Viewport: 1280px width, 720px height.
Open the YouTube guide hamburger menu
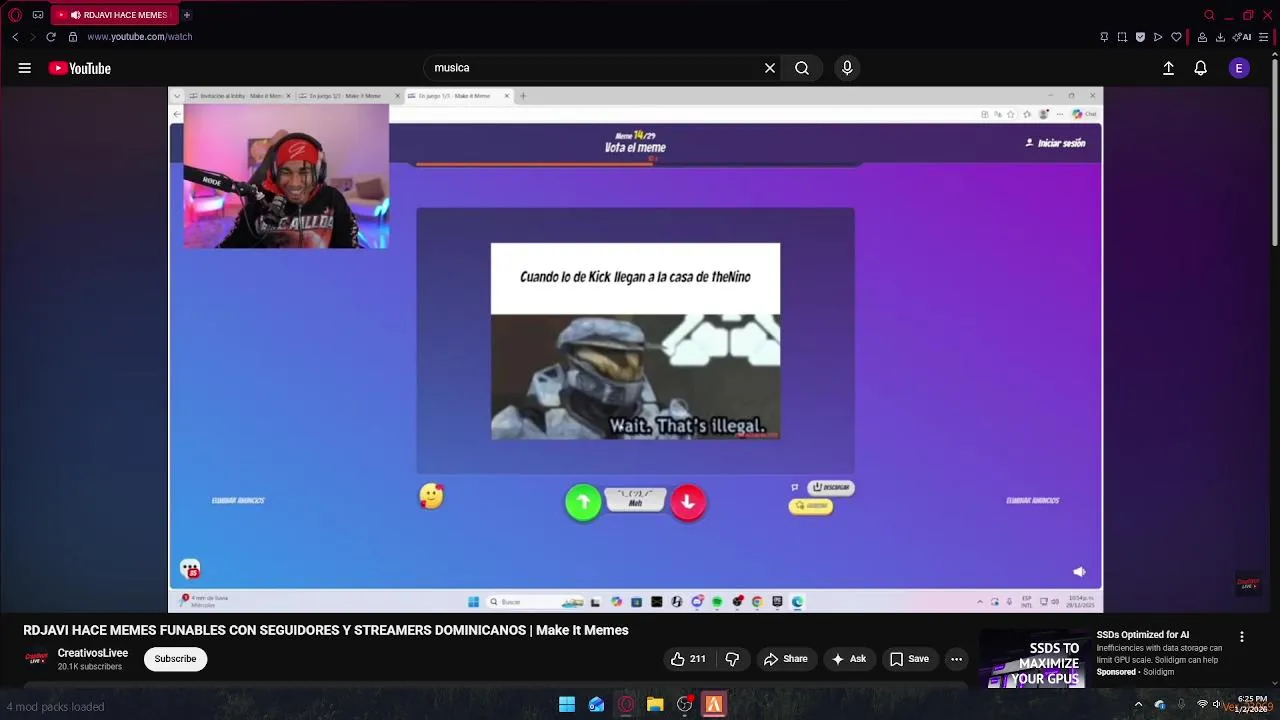click(24, 68)
